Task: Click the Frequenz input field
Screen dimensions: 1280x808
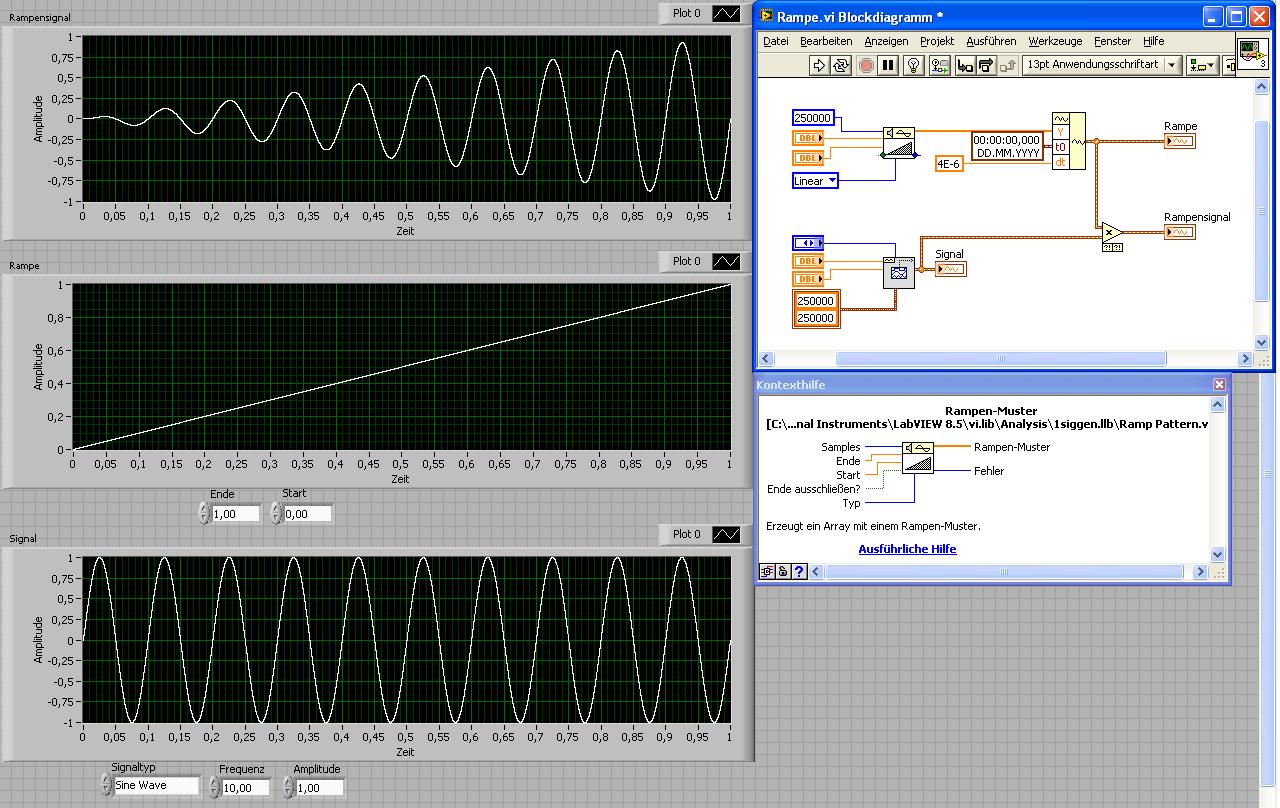Action: click(x=246, y=788)
